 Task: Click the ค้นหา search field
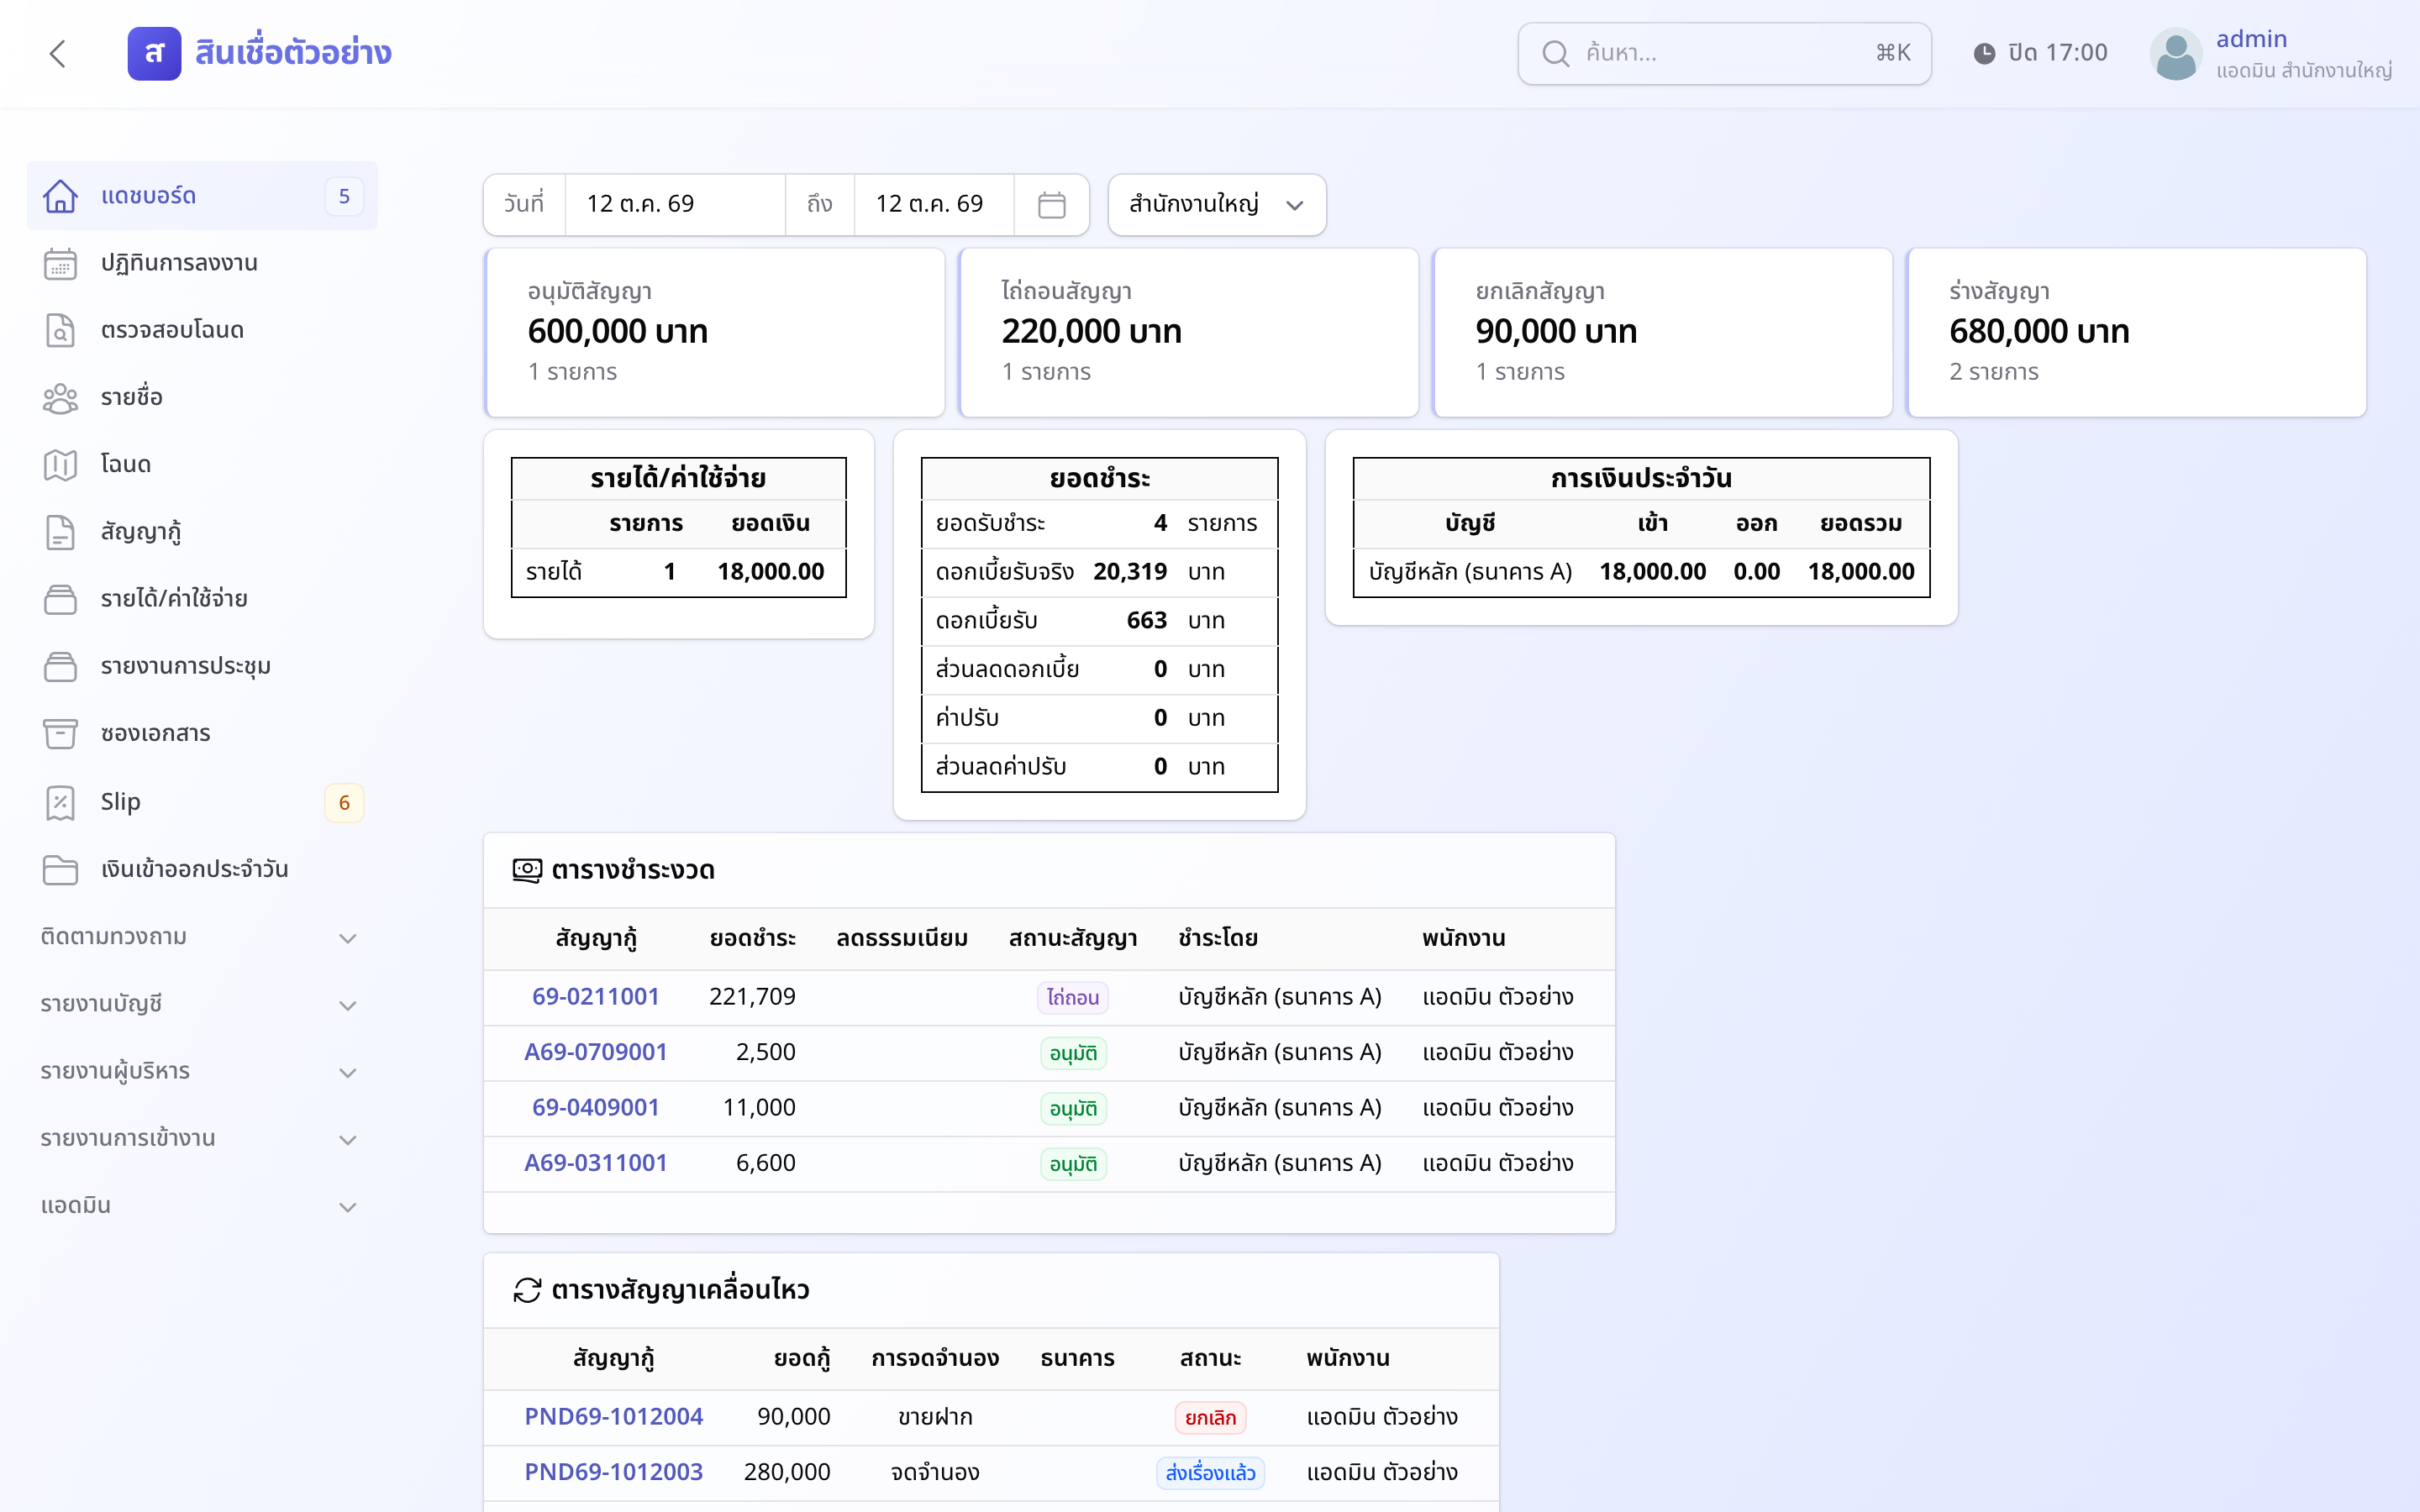coord(1724,53)
